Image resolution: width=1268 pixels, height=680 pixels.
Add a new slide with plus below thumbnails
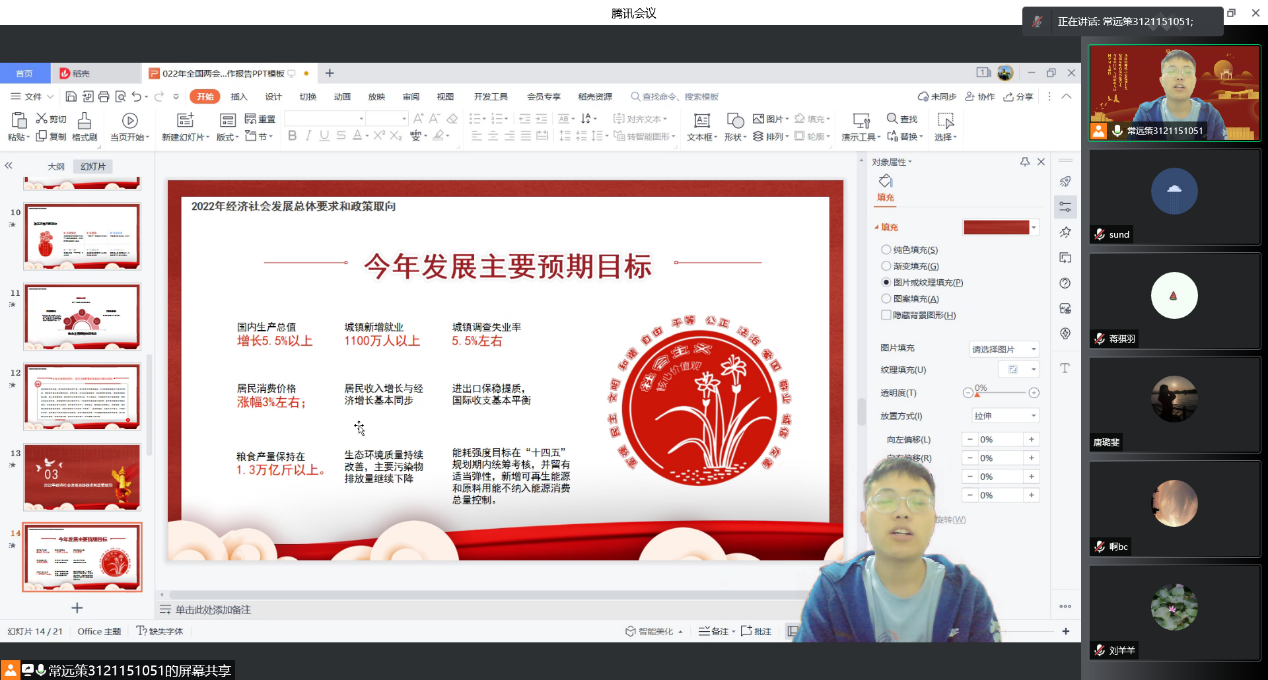click(x=77, y=607)
